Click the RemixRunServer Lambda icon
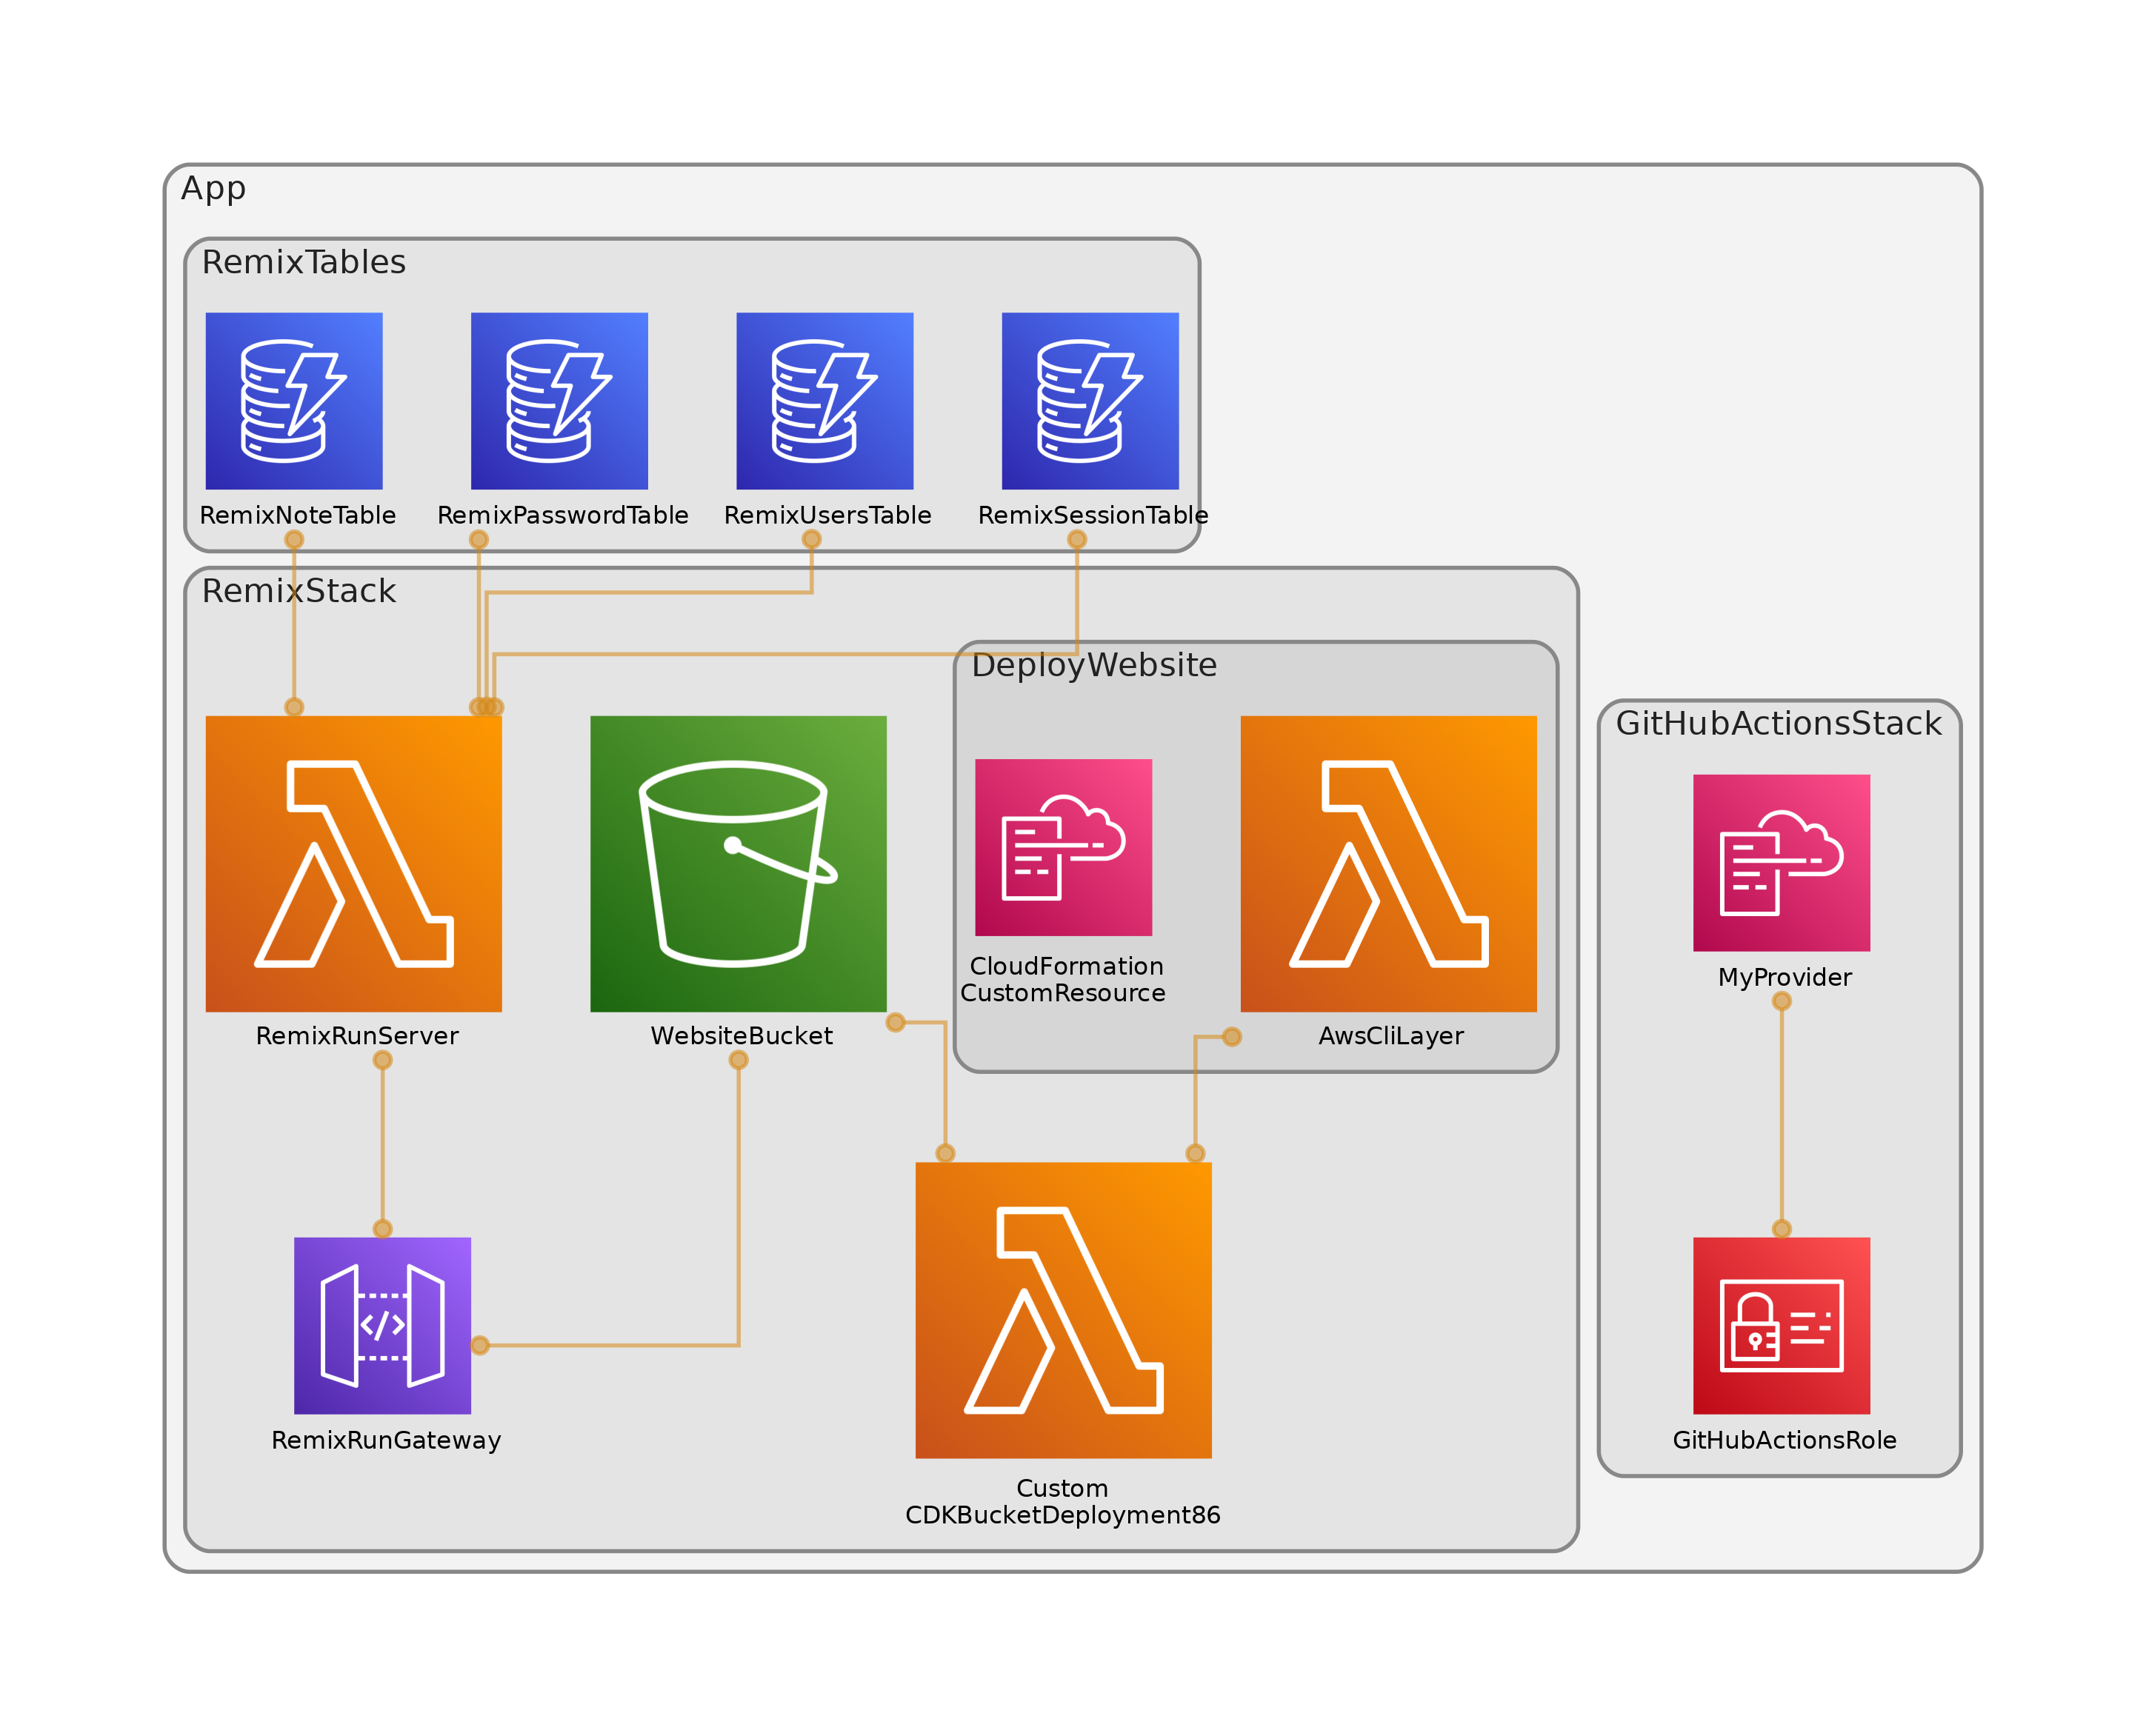 (x=353, y=863)
